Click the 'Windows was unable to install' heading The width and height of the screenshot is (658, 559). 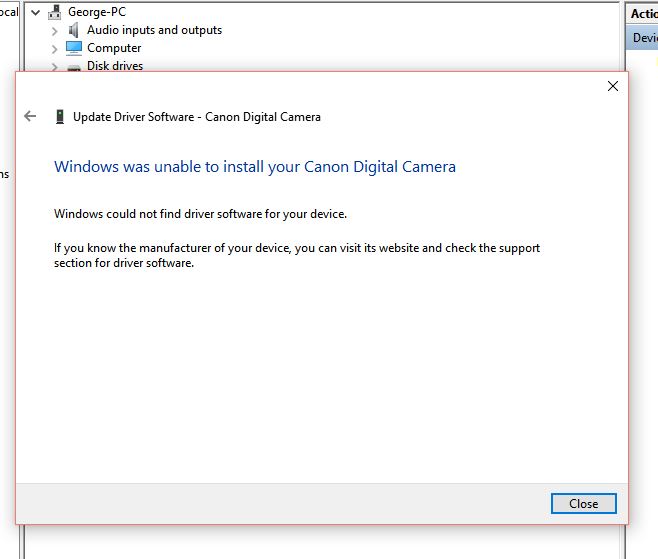(x=255, y=167)
